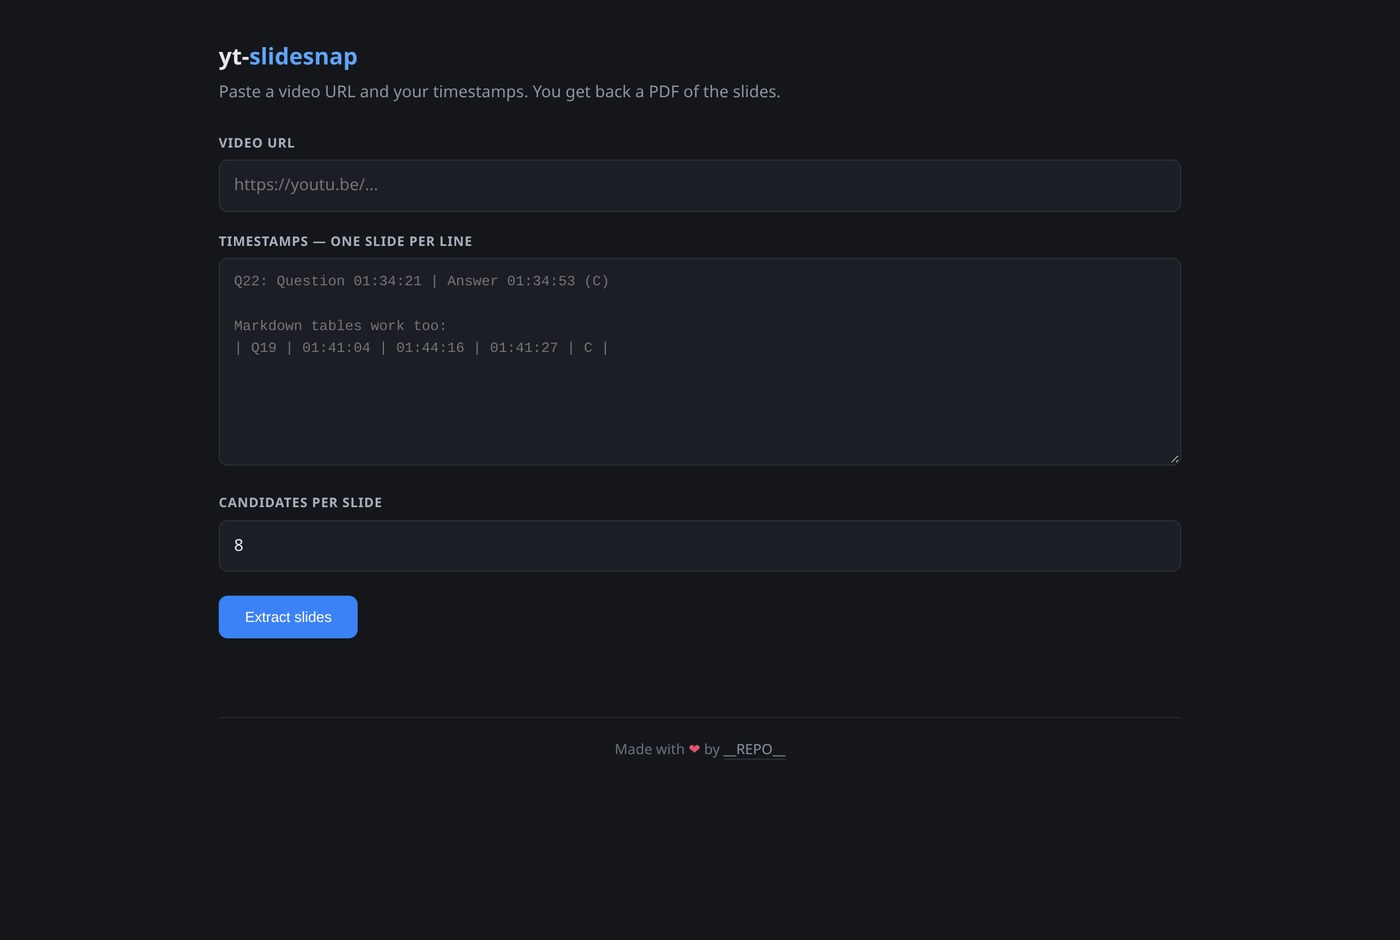This screenshot has height=940, width=1400.
Task: Click the VIDEO URL label
Action: coord(257,143)
